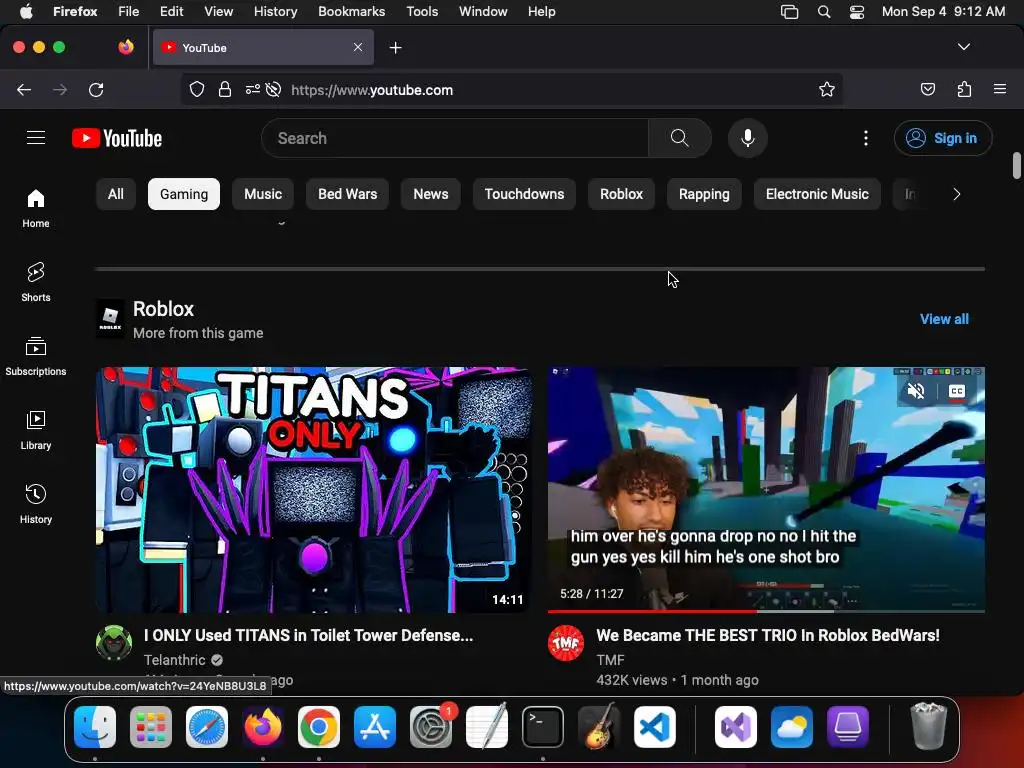1024x768 pixels.
Task: Open Google Chrome from dock
Action: pyautogui.click(x=319, y=727)
